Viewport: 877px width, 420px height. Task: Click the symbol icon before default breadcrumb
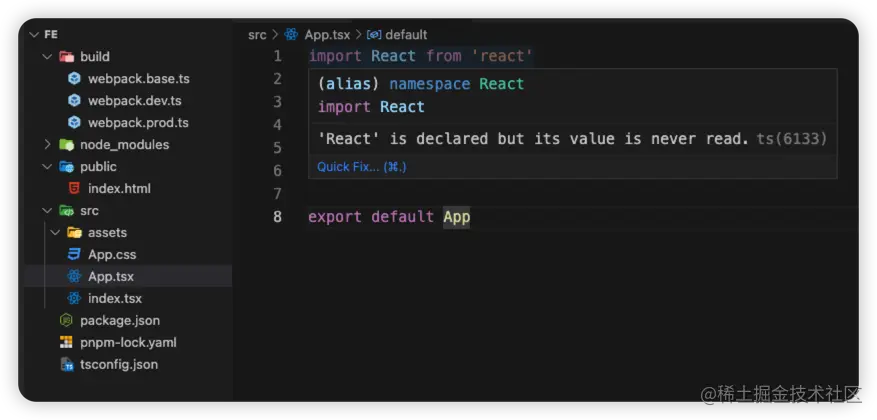pyautogui.click(x=374, y=35)
